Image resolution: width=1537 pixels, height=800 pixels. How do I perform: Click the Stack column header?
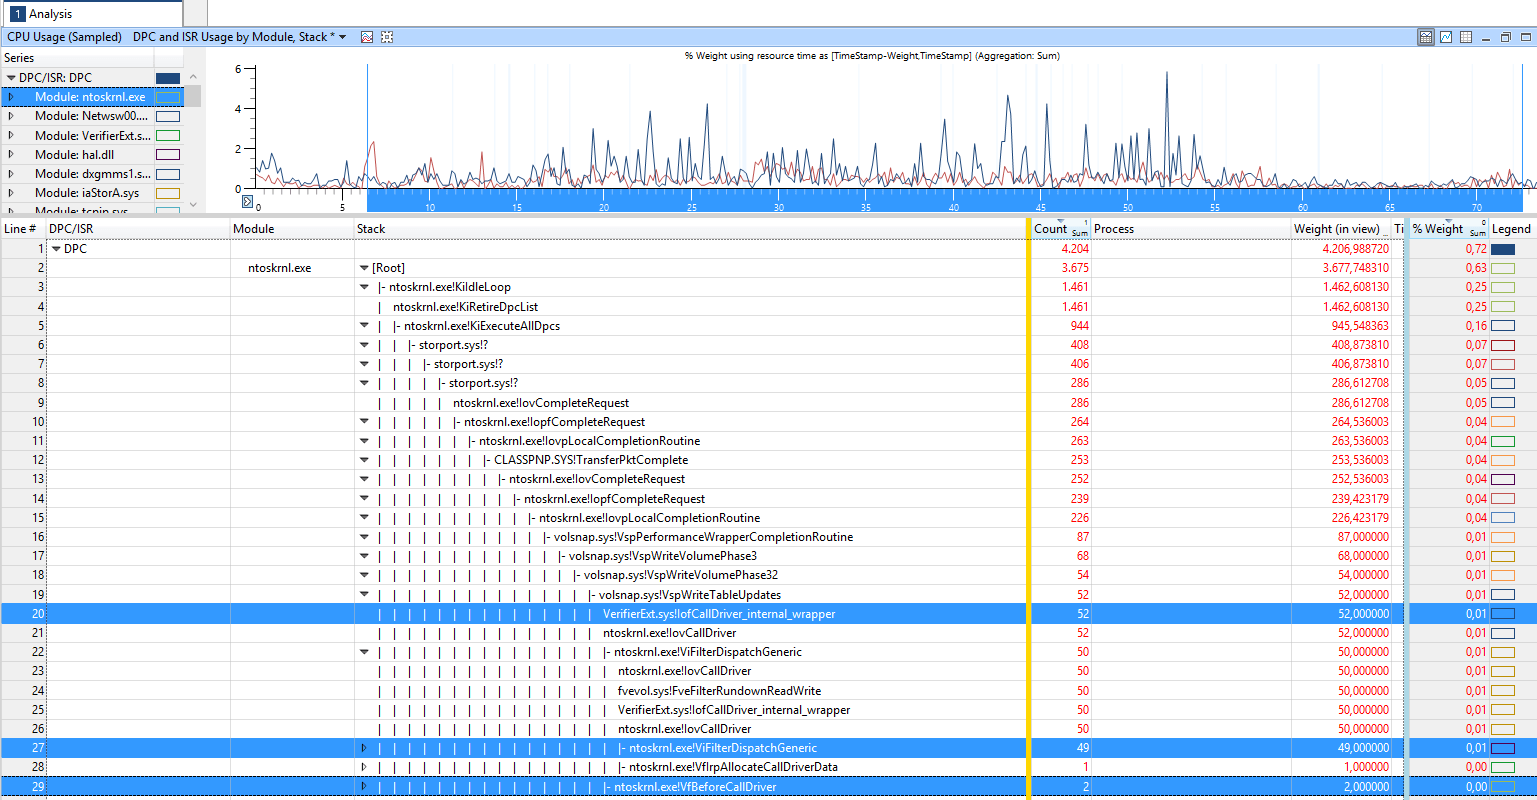pyautogui.click(x=692, y=229)
